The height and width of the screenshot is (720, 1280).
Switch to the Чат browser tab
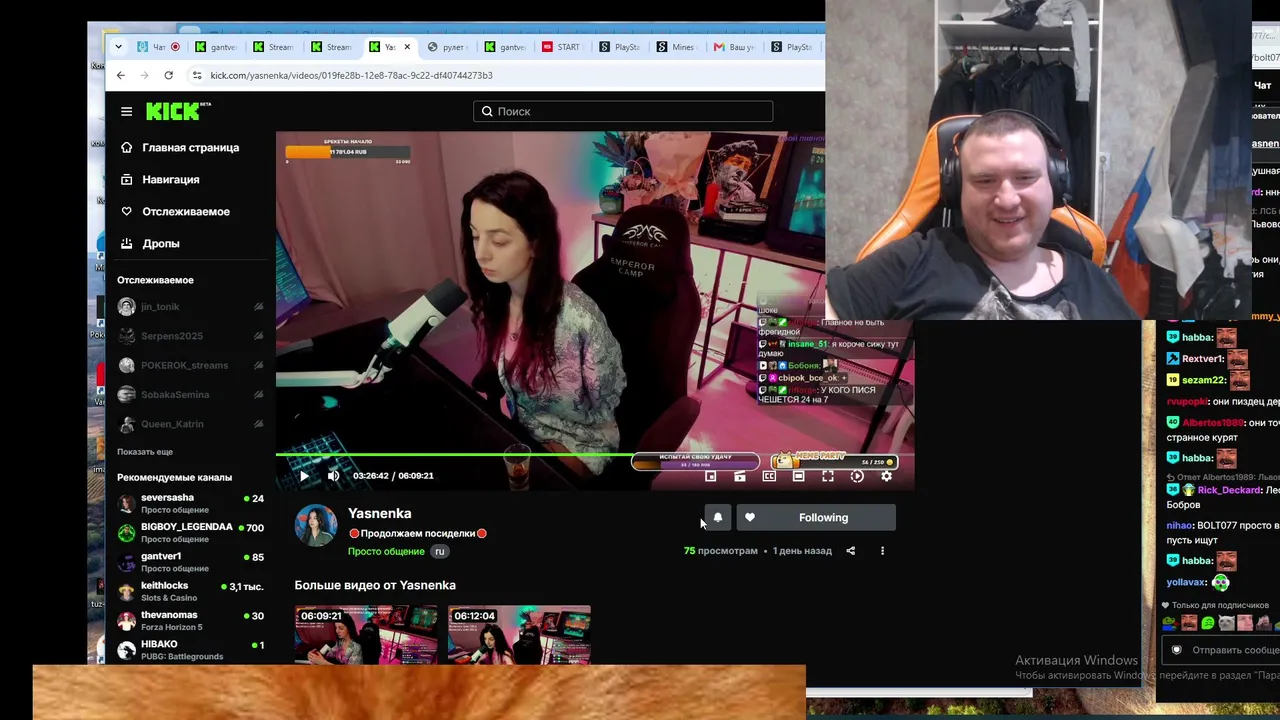pos(158,47)
